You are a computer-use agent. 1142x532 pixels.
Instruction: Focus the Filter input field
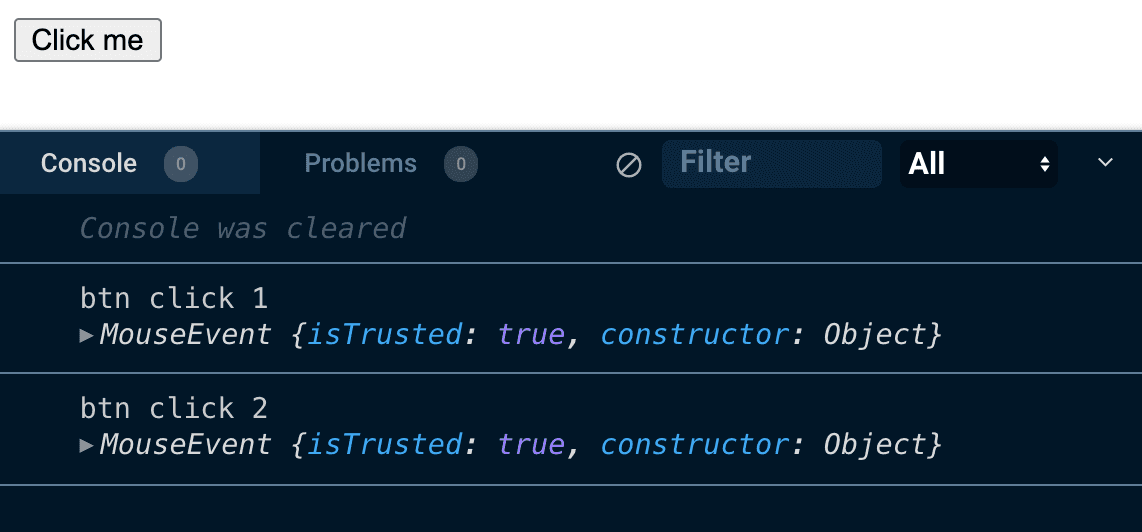coord(771,163)
